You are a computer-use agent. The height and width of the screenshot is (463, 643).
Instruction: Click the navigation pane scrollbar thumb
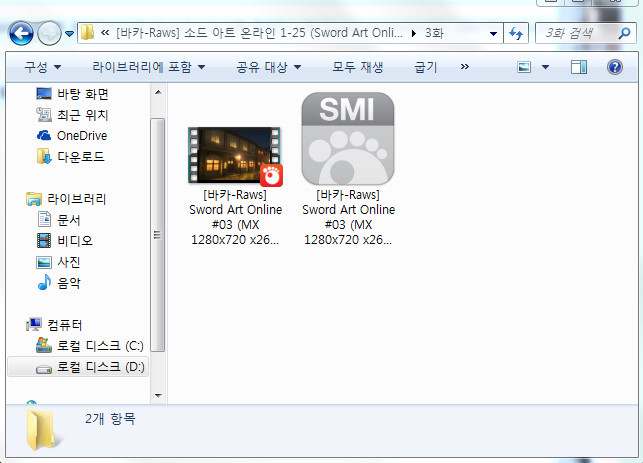coord(157,235)
